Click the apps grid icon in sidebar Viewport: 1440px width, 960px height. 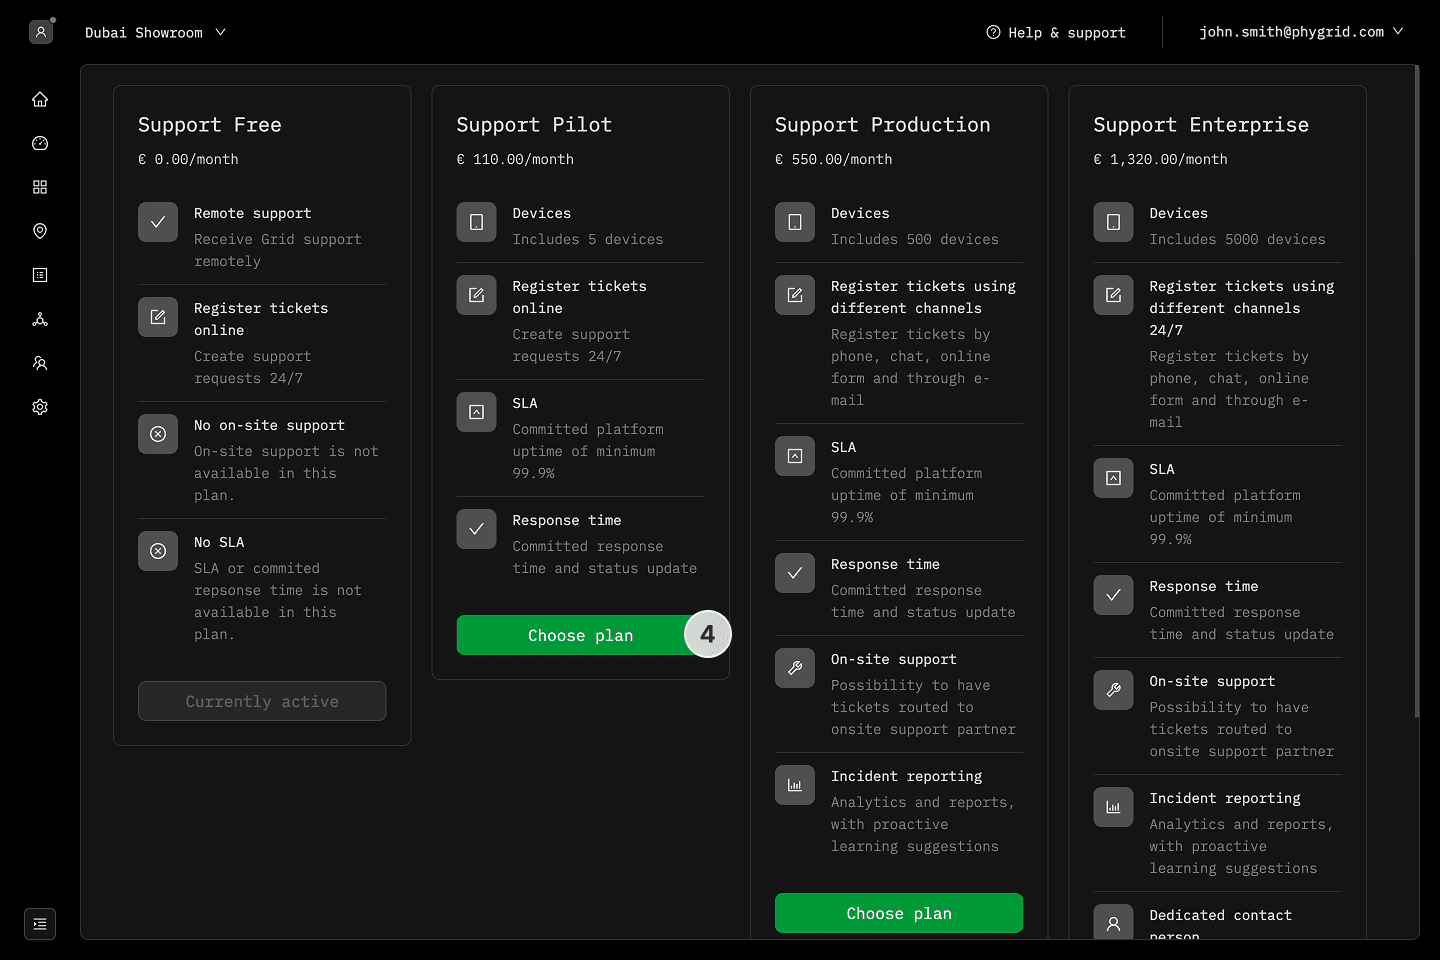[40, 187]
